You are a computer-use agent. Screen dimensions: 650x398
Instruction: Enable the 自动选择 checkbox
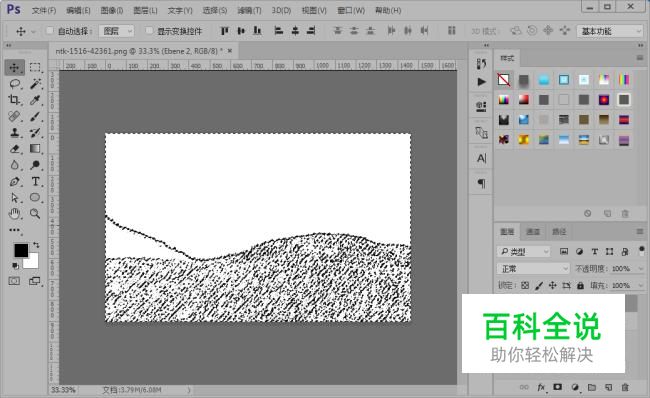pos(50,31)
